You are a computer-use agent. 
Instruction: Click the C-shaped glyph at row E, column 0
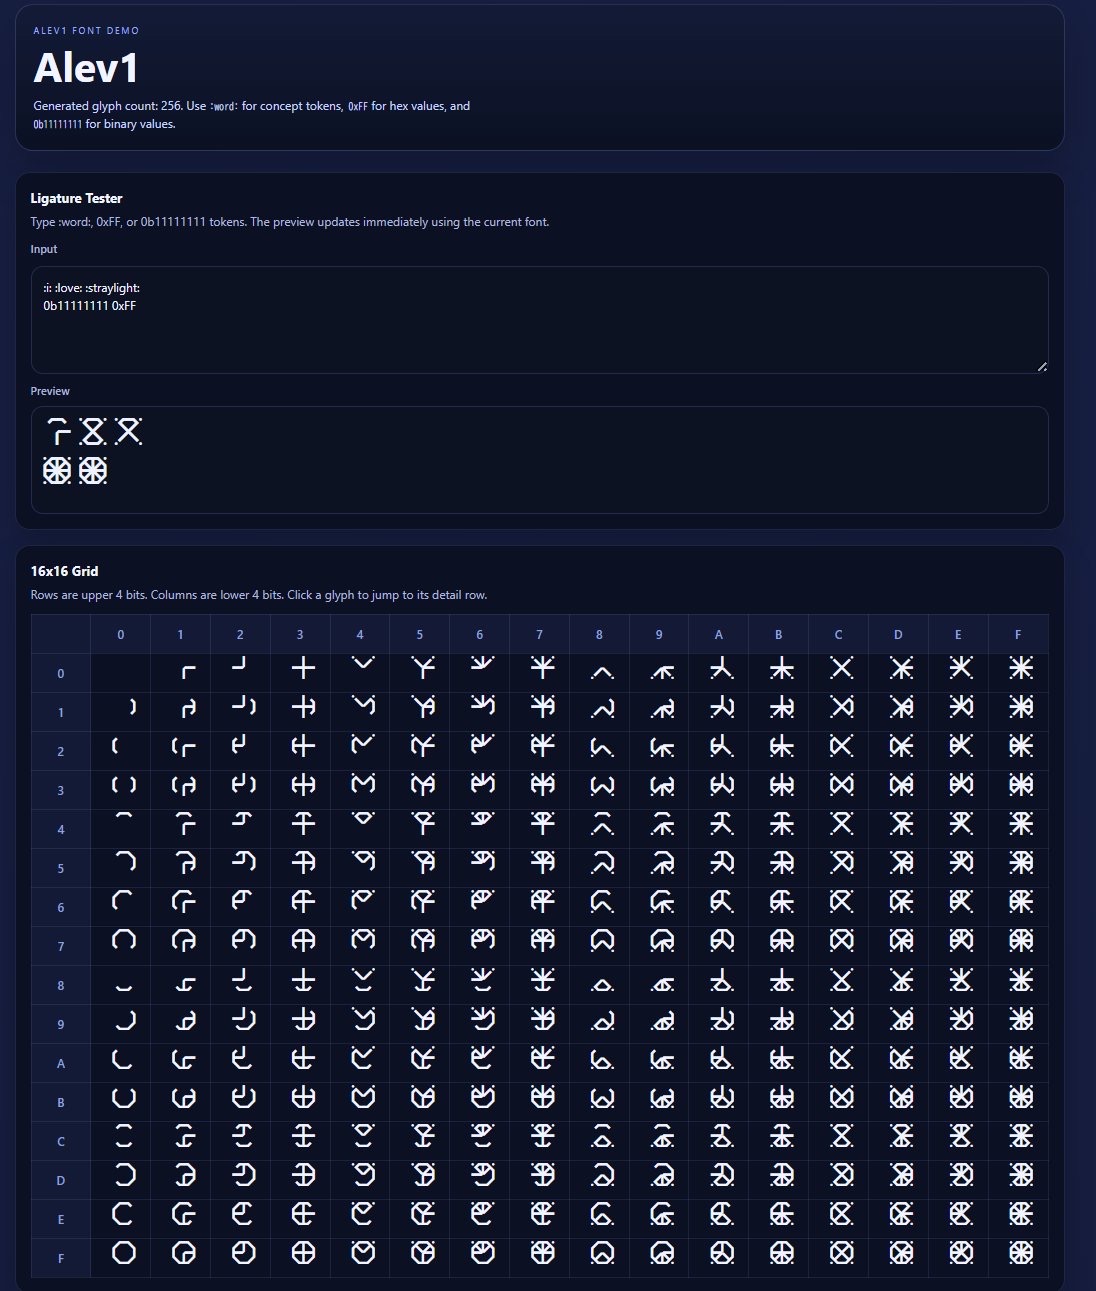pyautogui.click(x=124, y=1214)
